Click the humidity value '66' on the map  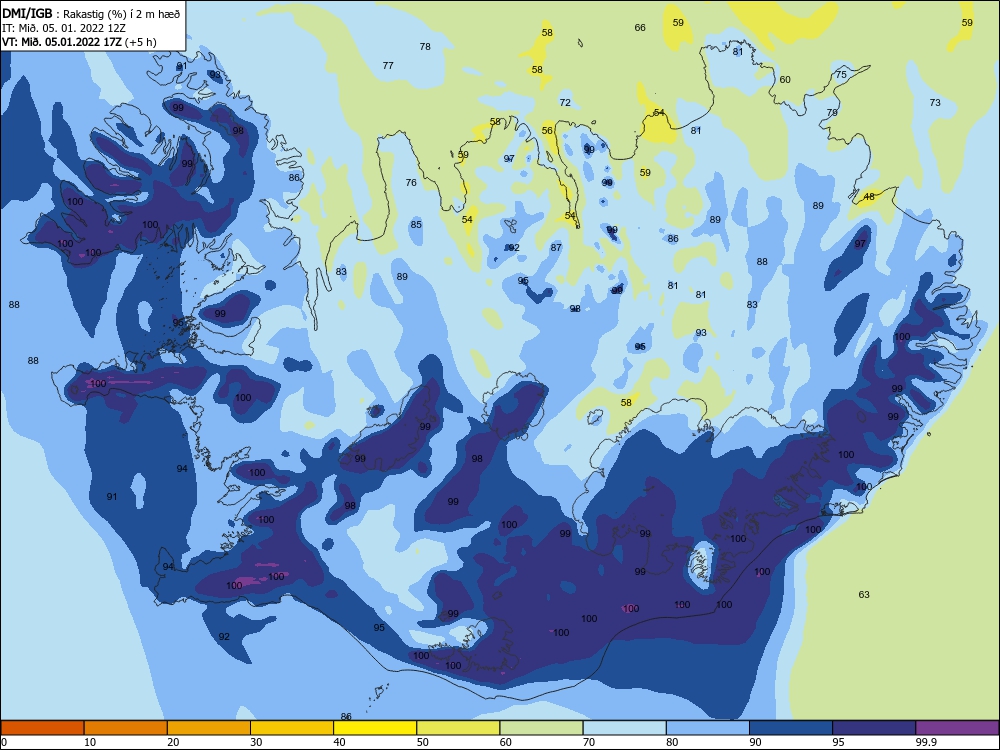(640, 27)
